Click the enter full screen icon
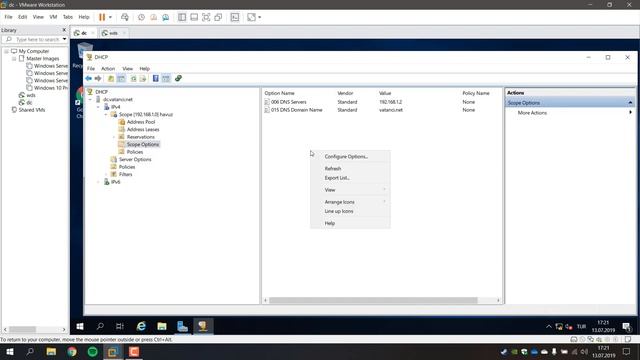The height and width of the screenshot is (360, 640). pyautogui.click(x=206, y=17)
